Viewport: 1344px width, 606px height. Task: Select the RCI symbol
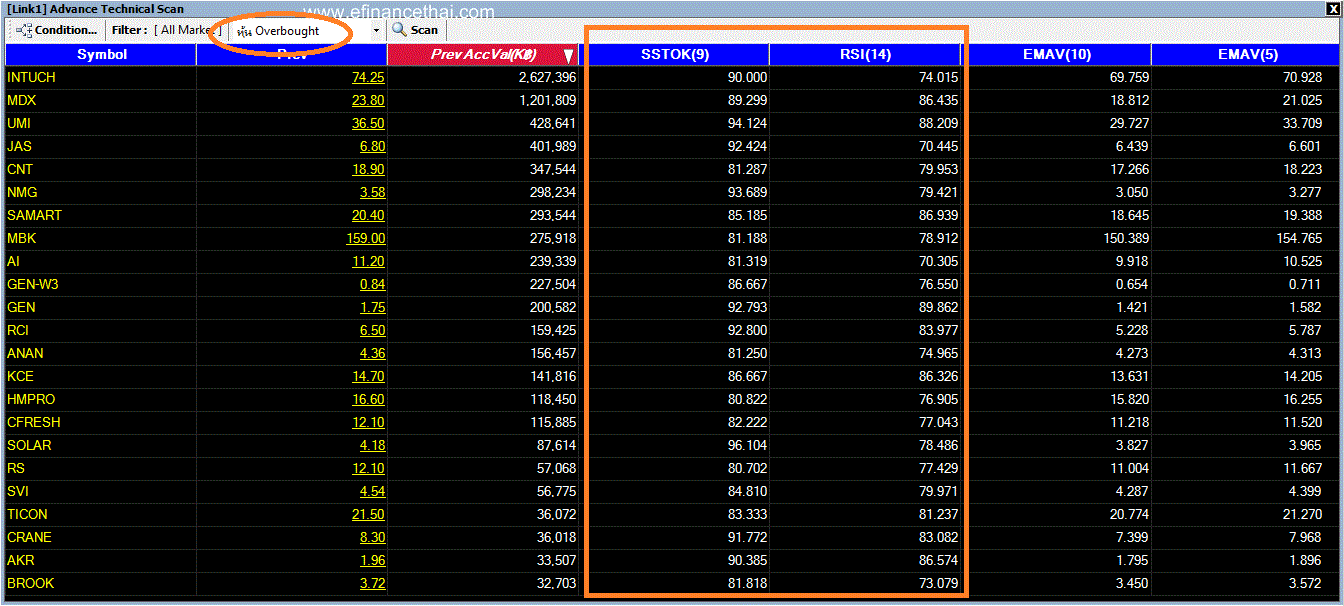coord(20,330)
